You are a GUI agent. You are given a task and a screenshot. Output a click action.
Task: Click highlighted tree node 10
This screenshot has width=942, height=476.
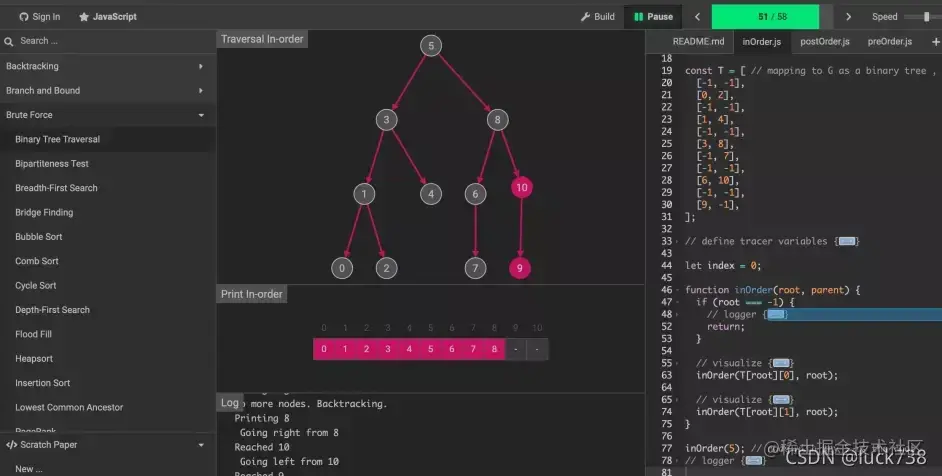[x=521, y=188]
